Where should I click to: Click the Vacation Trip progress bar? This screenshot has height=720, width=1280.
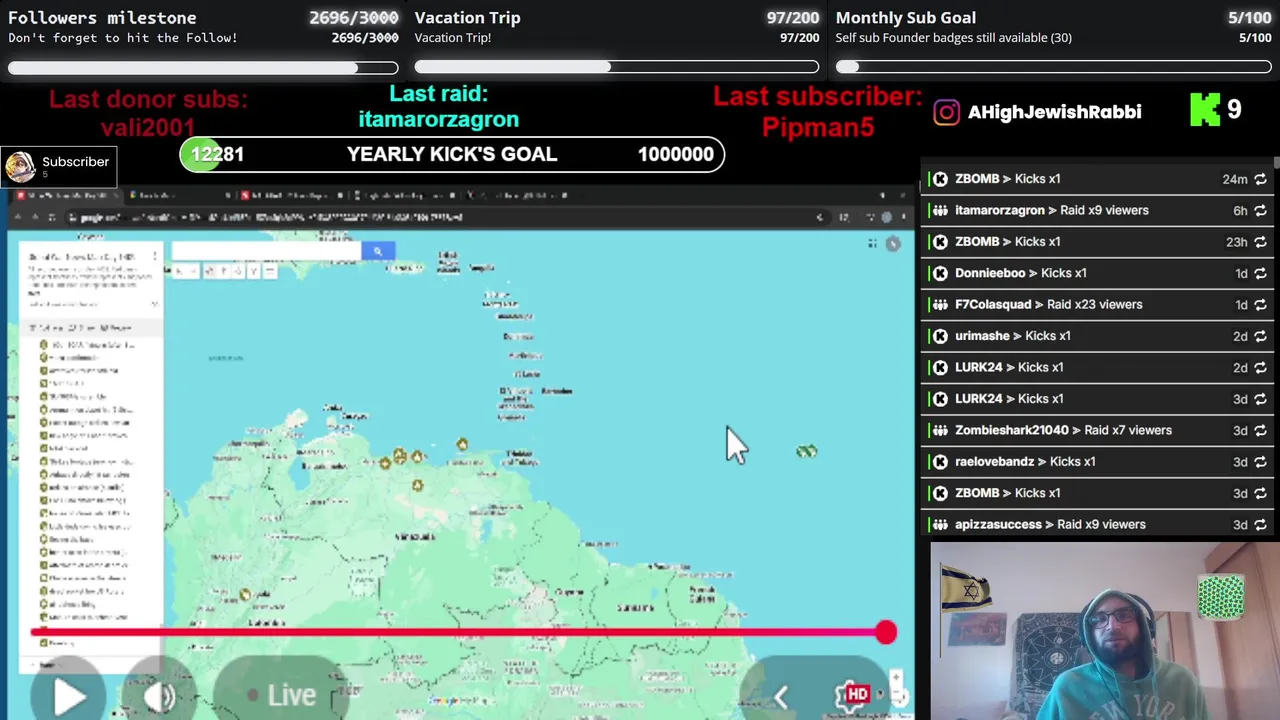pyautogui.click(x=617, y=67)
